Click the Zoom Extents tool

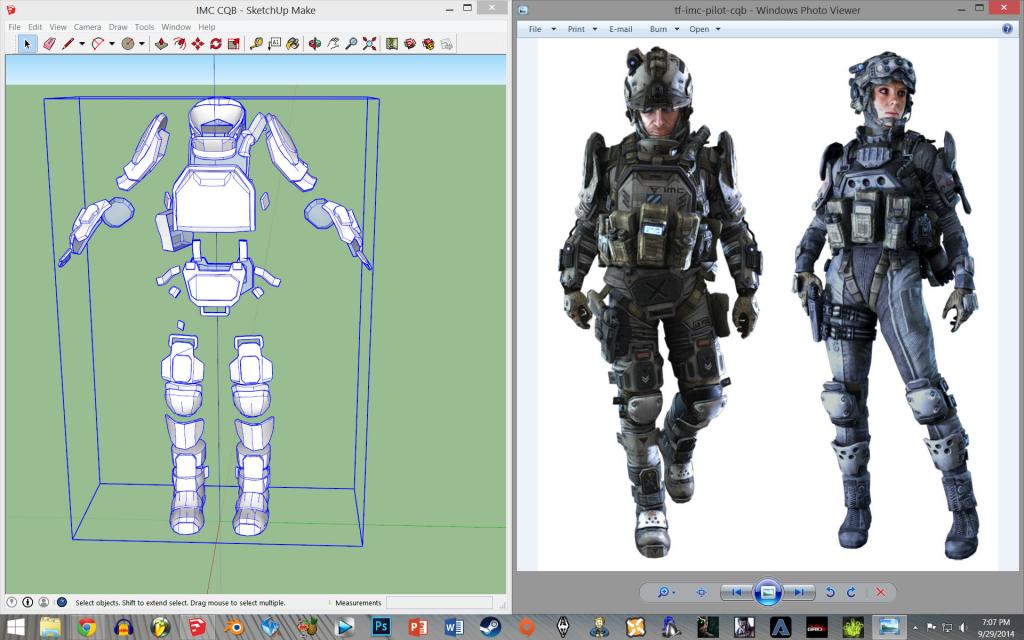370,44
